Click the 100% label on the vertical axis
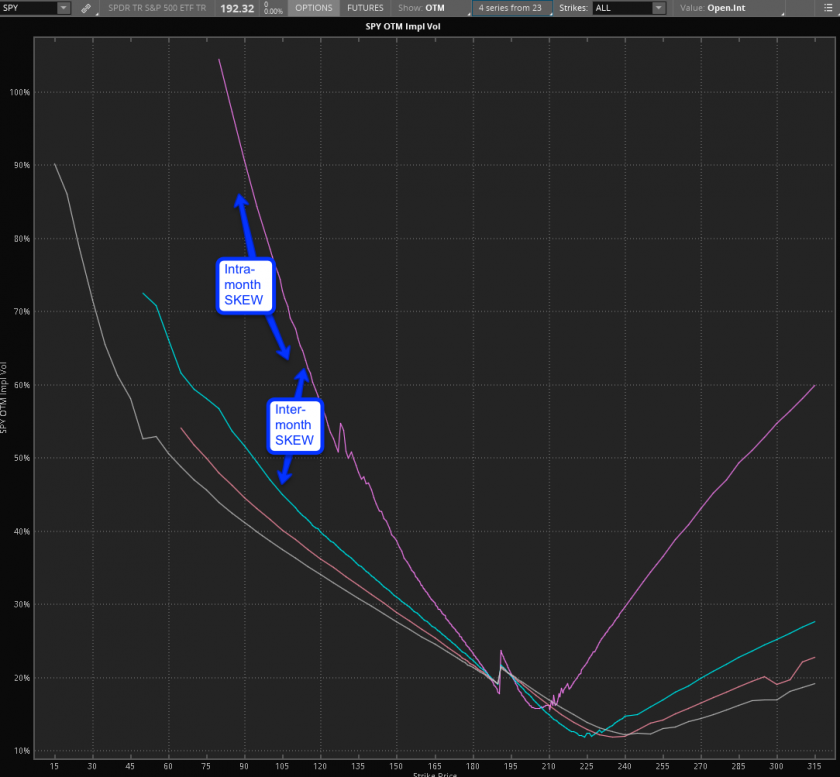This screenshot has height=777, width=840. 19,92
